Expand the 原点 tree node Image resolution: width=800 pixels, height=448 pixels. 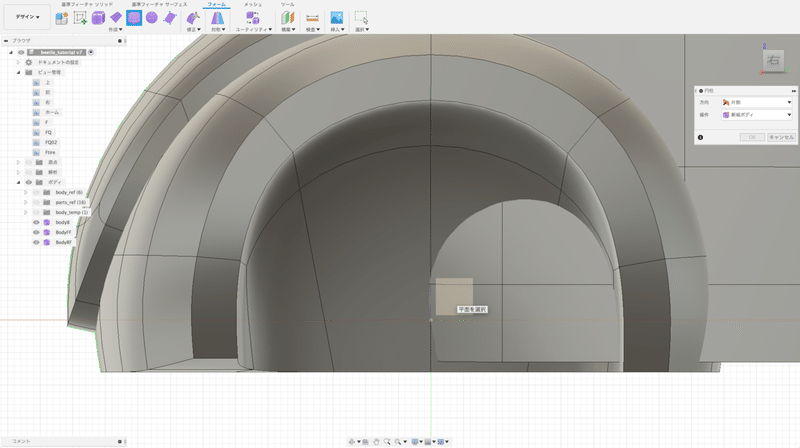coord(18,162)
